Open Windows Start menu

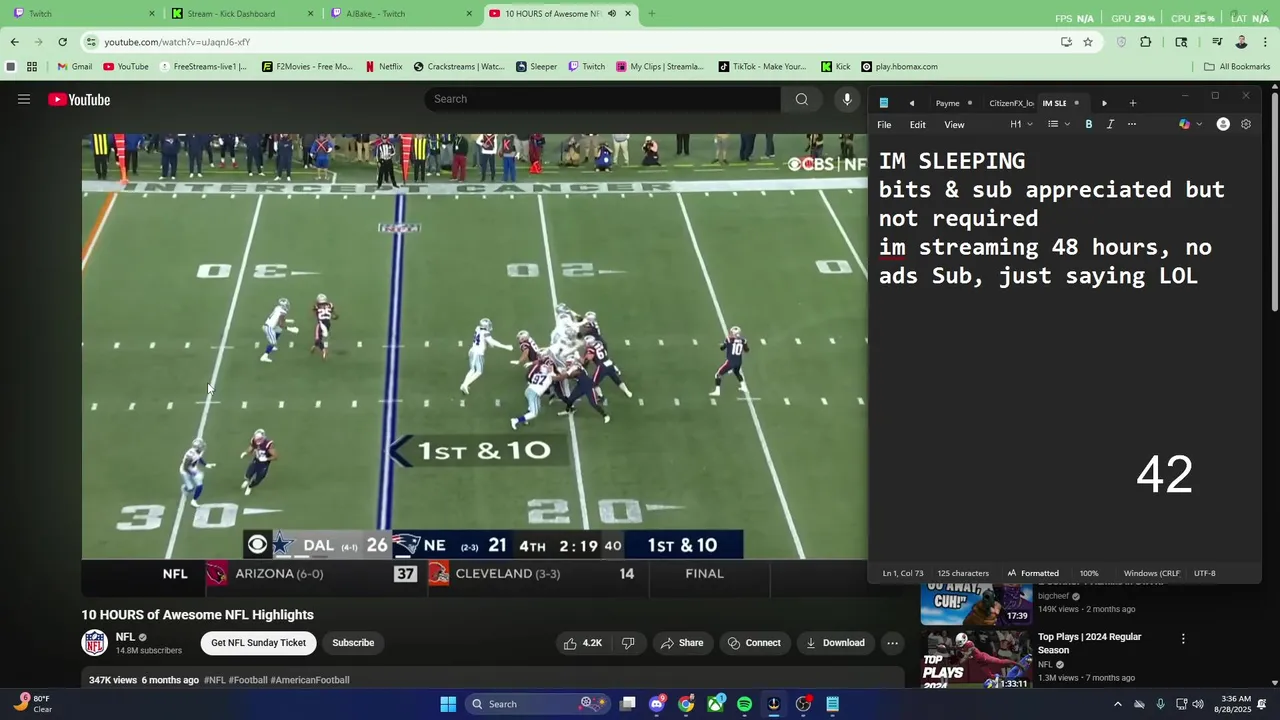448,704
